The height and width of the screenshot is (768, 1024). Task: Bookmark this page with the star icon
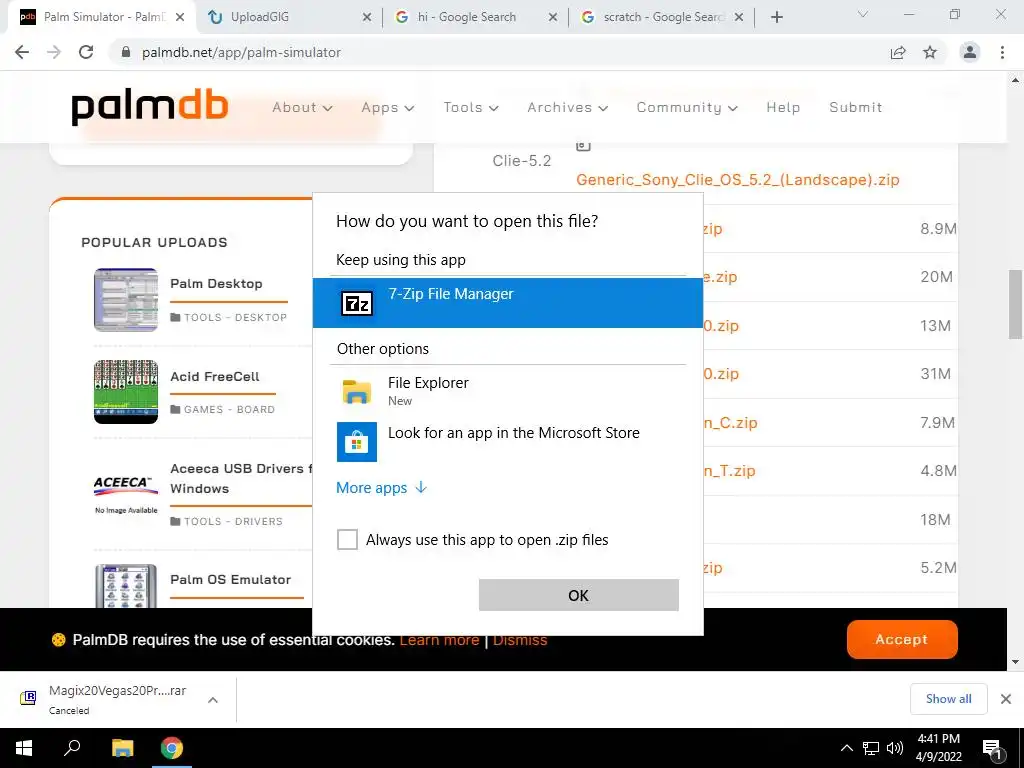click(x=930, y=52)
